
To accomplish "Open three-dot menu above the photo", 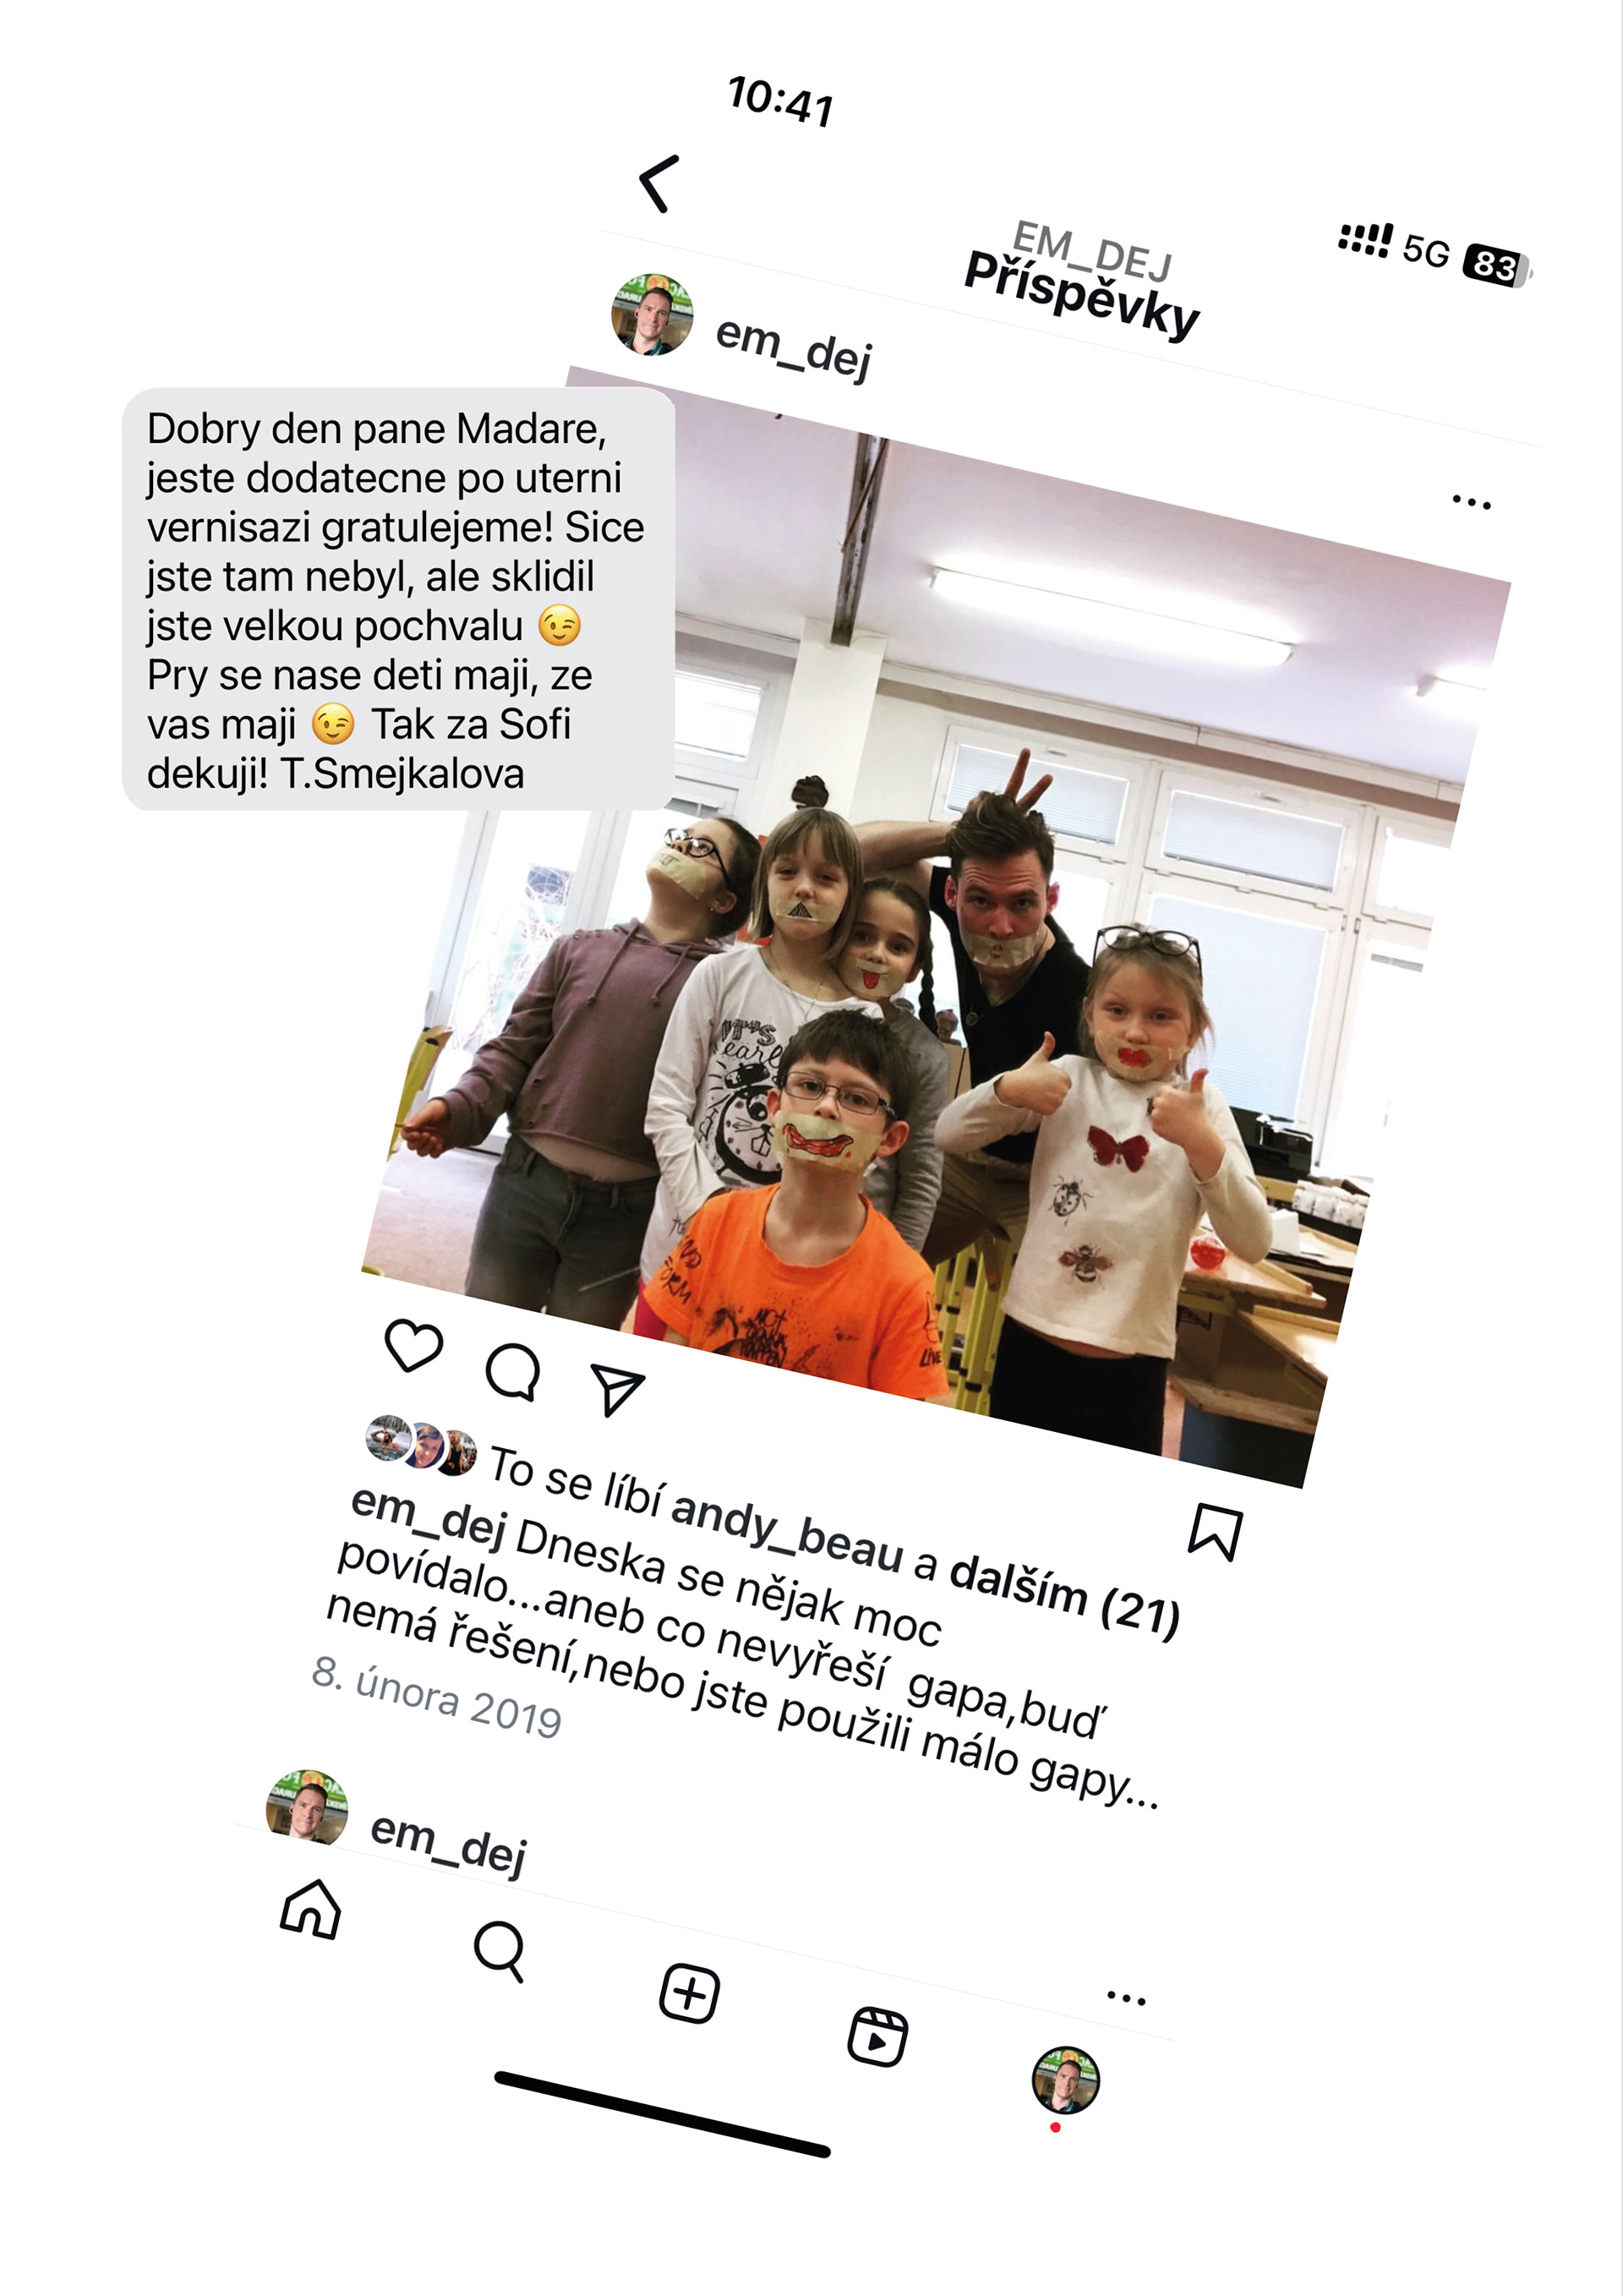I will point(1471,501).
